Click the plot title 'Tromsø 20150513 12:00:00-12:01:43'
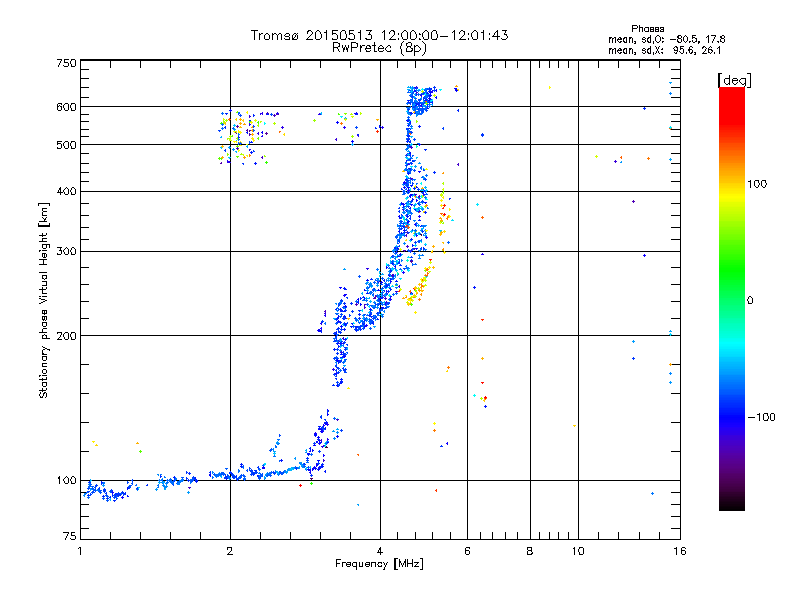This screenshot has width=800, height=600. 379,35
